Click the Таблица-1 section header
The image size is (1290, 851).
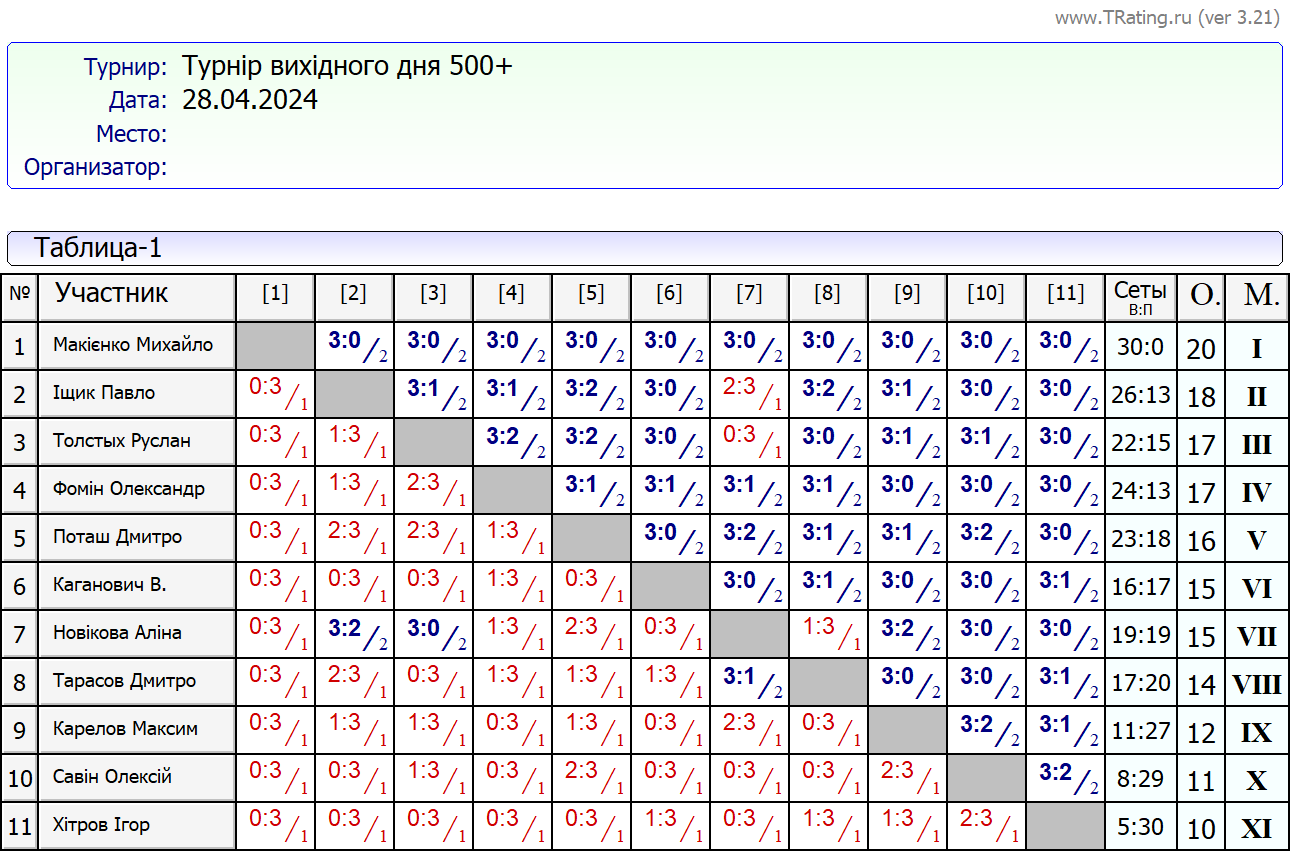click(98, 248)
